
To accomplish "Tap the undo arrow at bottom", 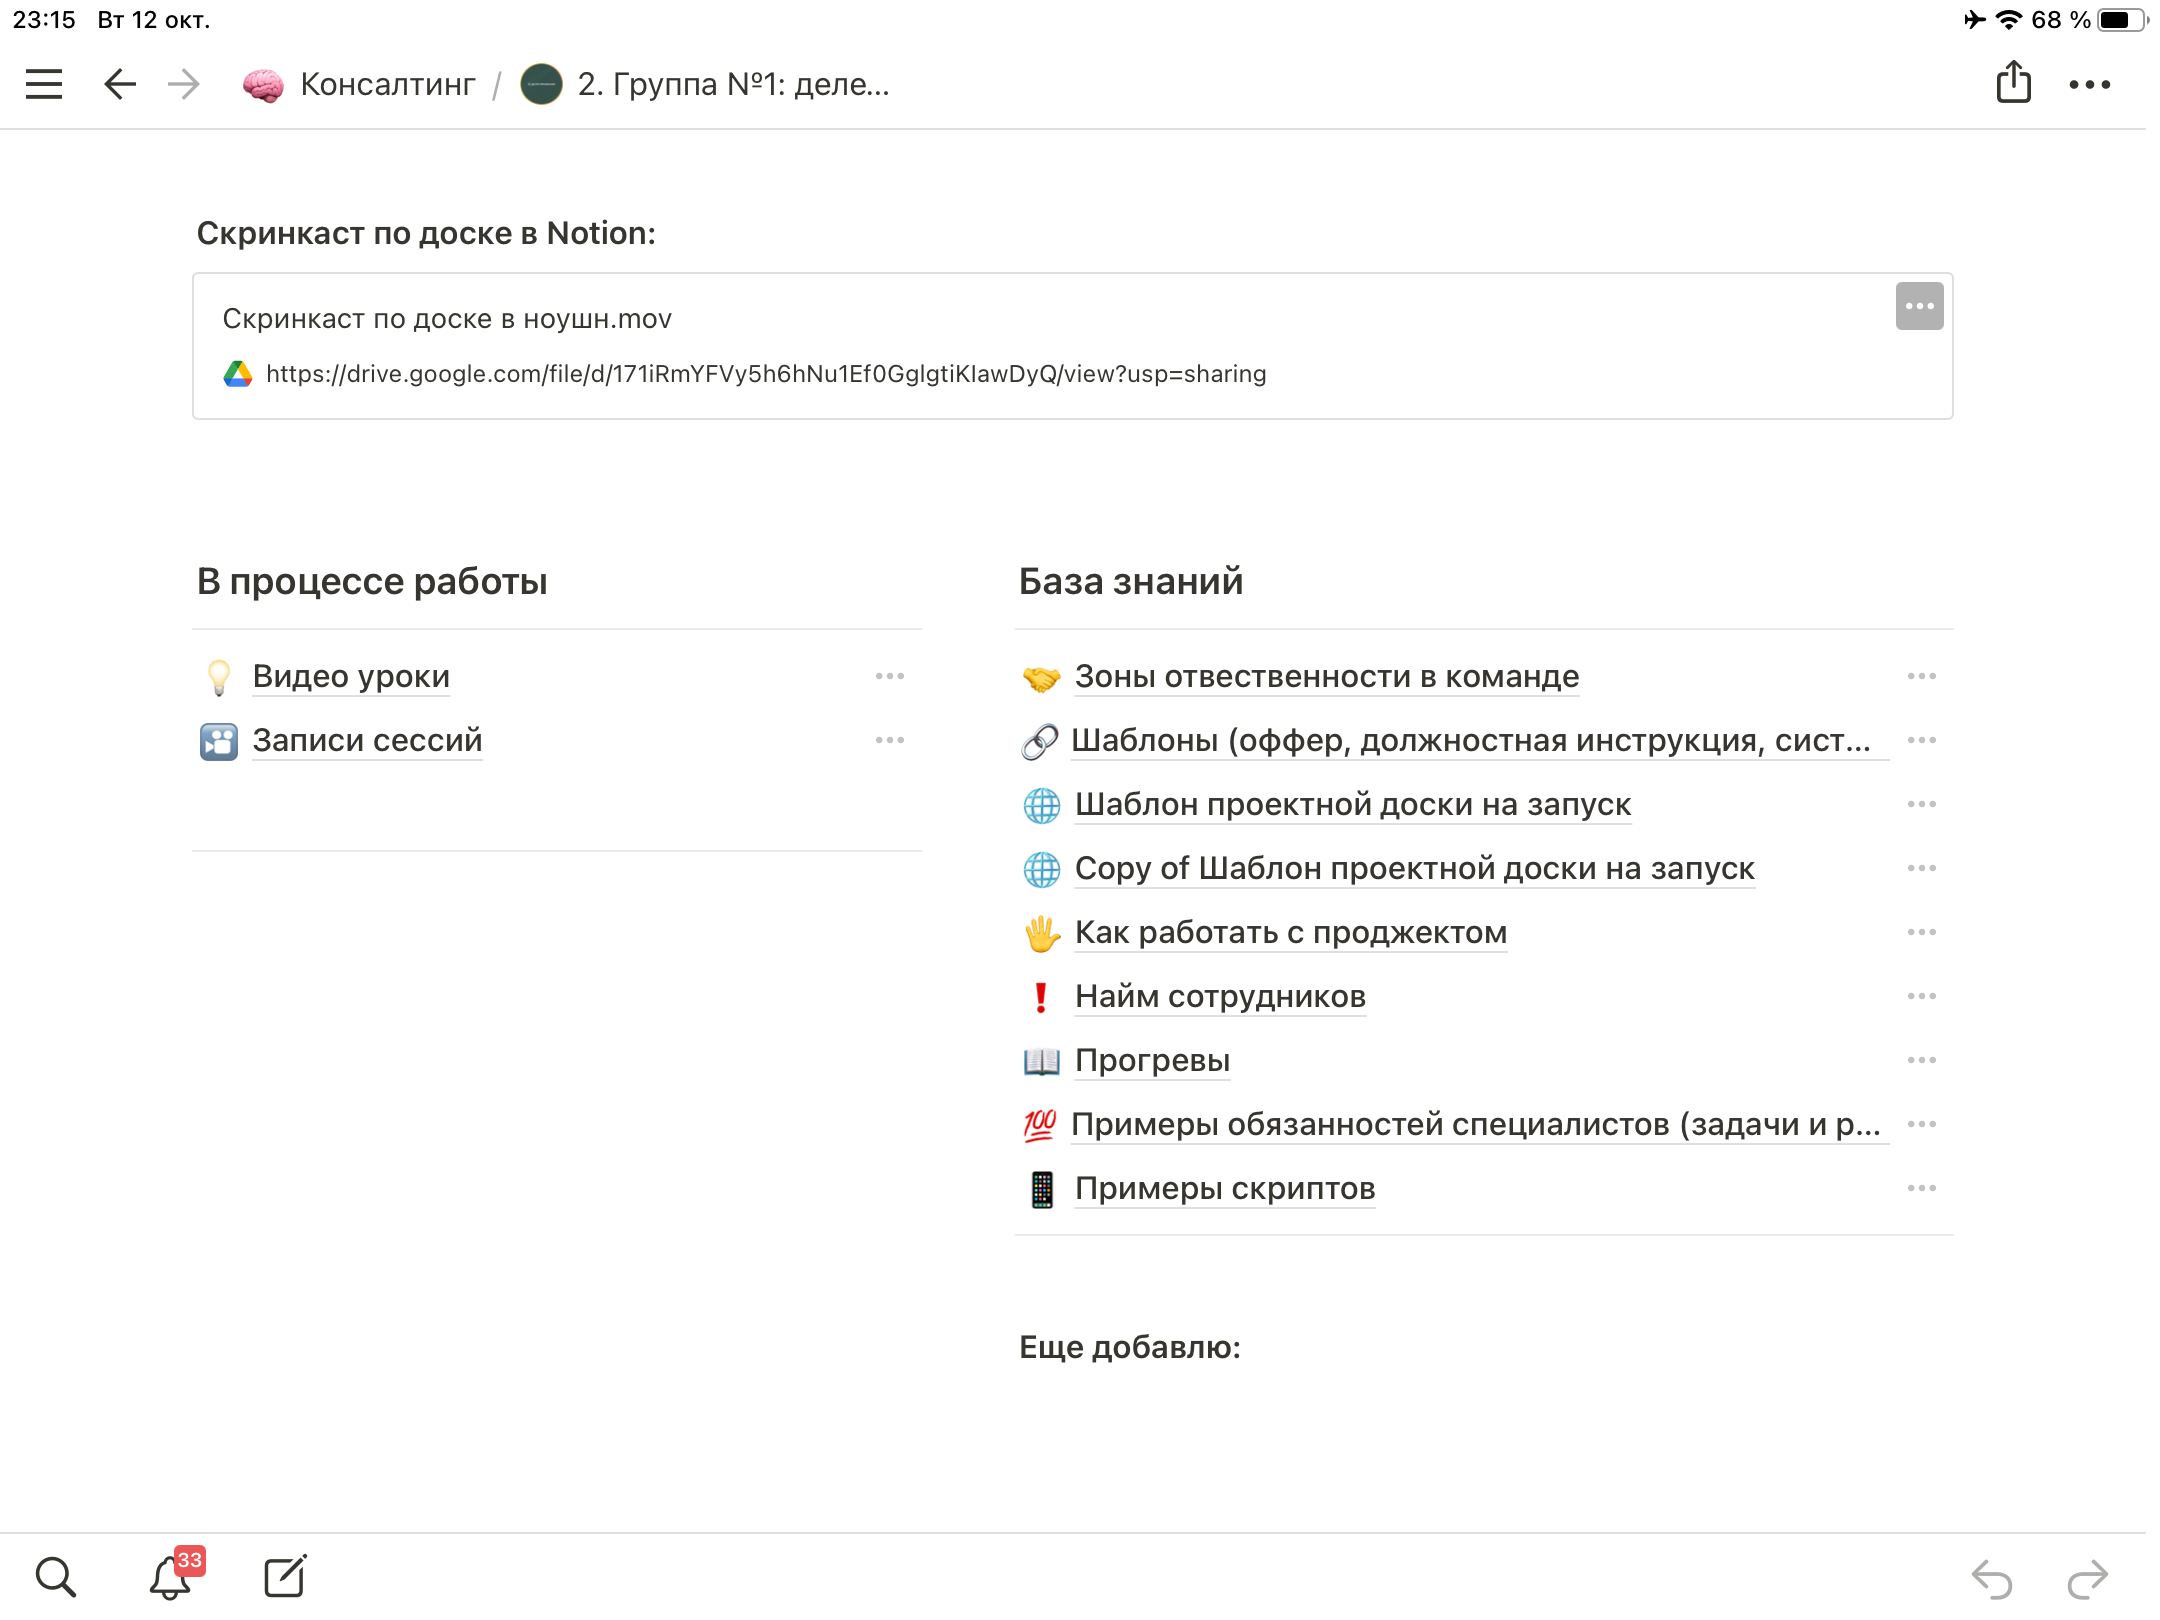I will click(1992, 1579).
